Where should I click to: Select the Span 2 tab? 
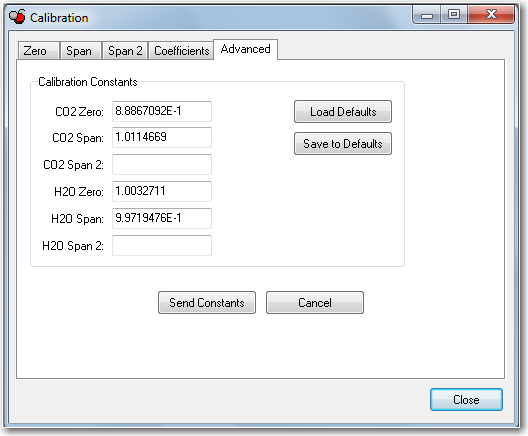click(125, 51)
